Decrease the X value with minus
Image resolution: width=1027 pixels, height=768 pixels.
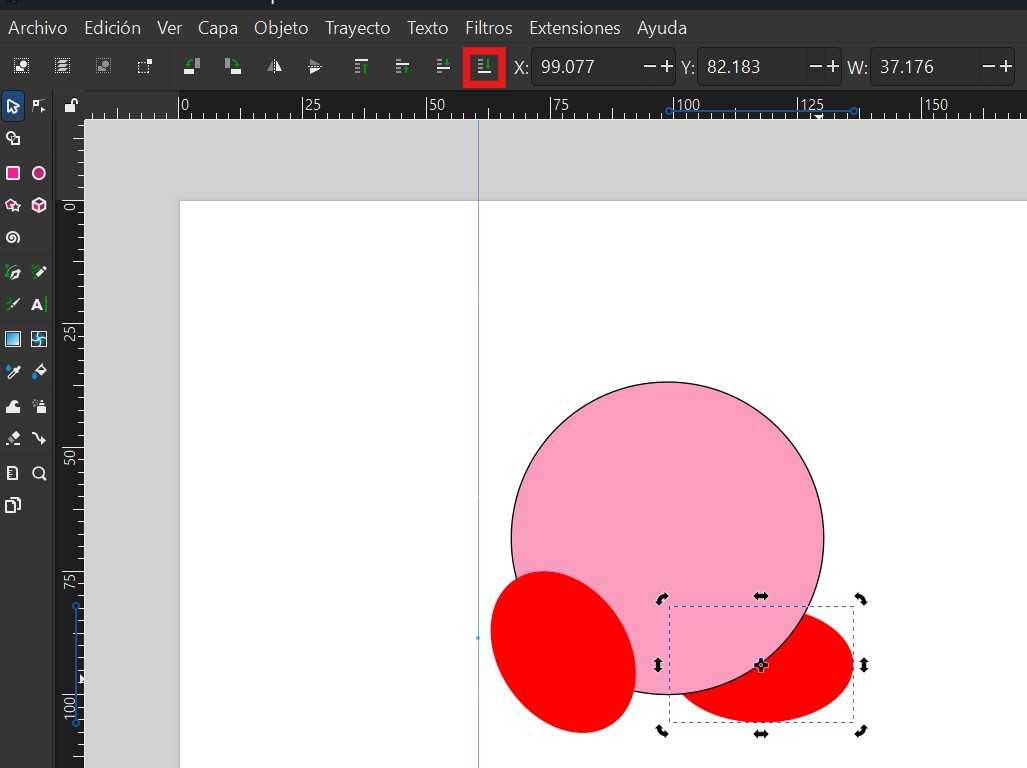pyautogui.click(x=650, y=67)
